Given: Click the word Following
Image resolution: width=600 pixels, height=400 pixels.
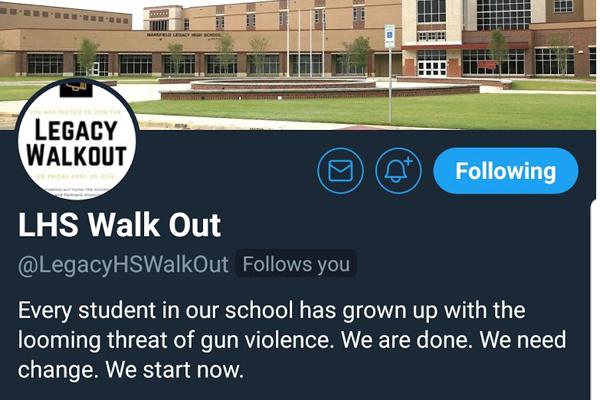Looking at the screenshot, I should (505, 171).
